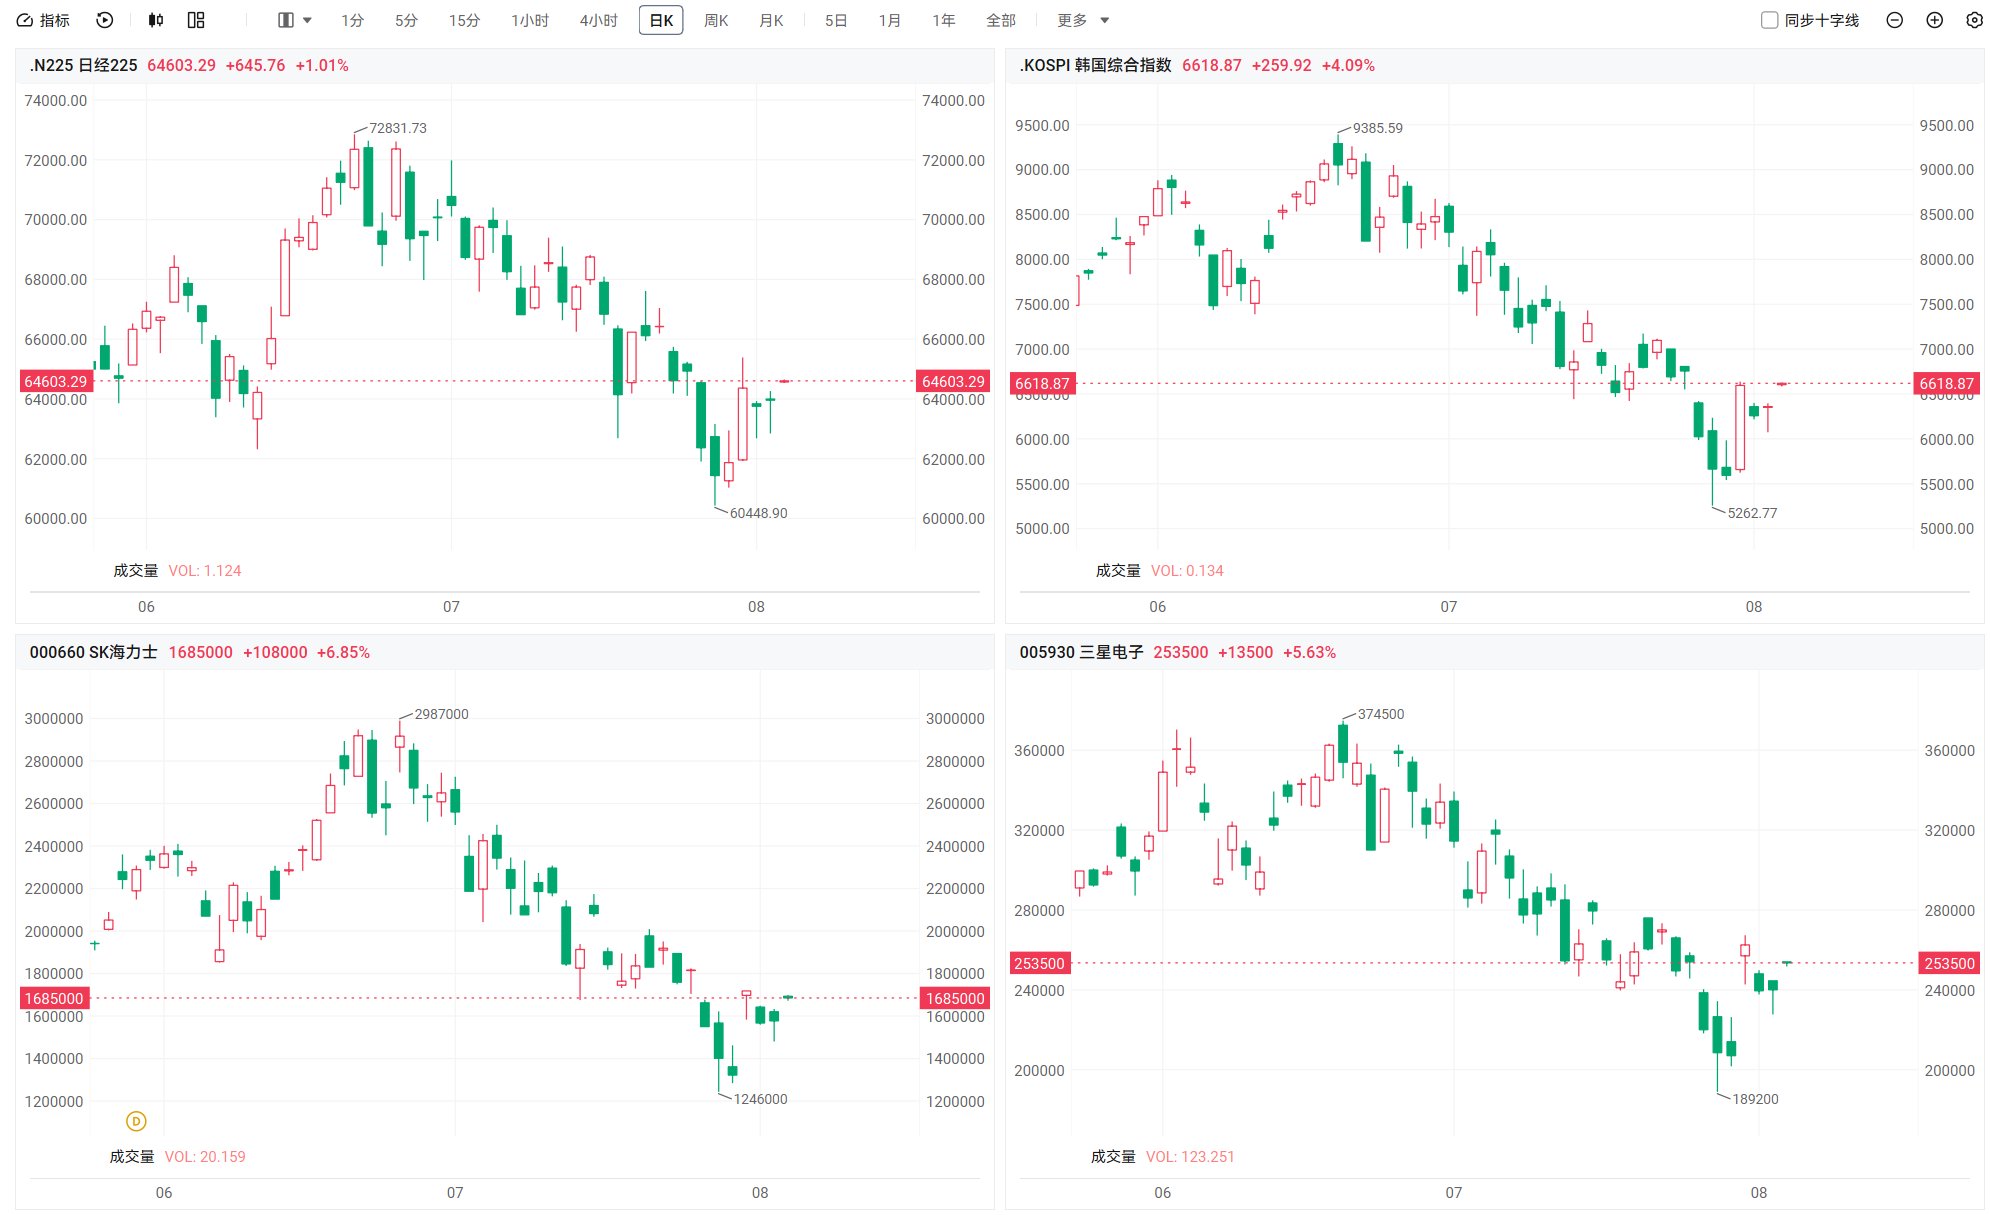This screenshot has height=1215, width=1991.
Task: Enable the 同步十字线 checkbox
Action: point(1769,20)
